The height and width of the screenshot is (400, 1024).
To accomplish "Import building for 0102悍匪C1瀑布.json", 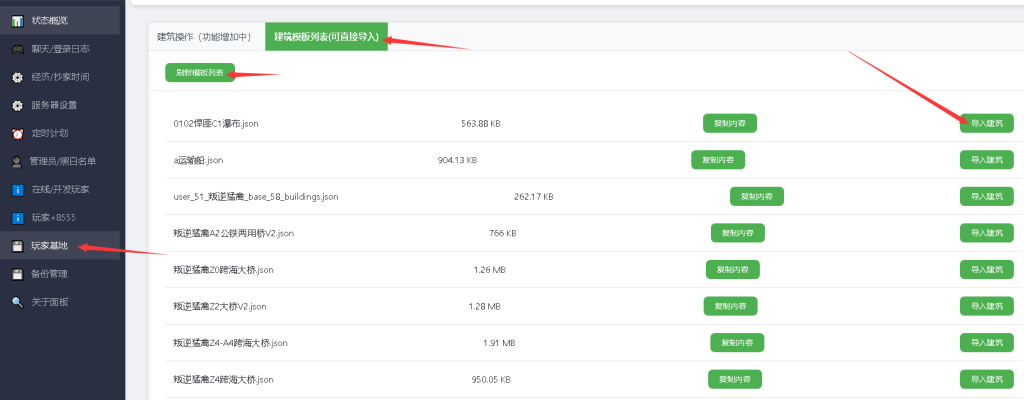I will coord(986,123).
